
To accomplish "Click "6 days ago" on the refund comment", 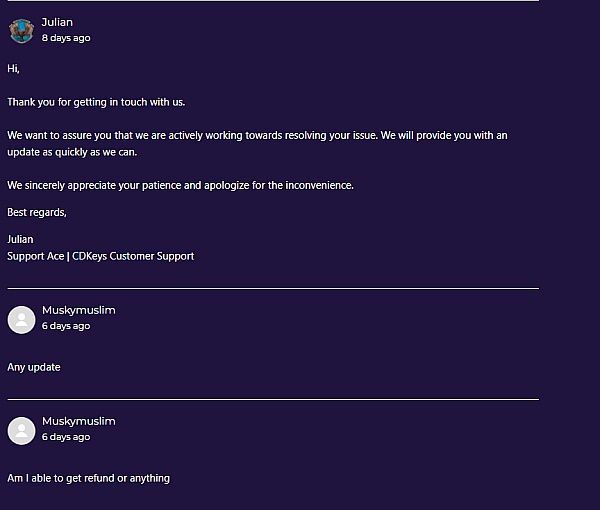I will pyautogui.click(x=66, y=437).
